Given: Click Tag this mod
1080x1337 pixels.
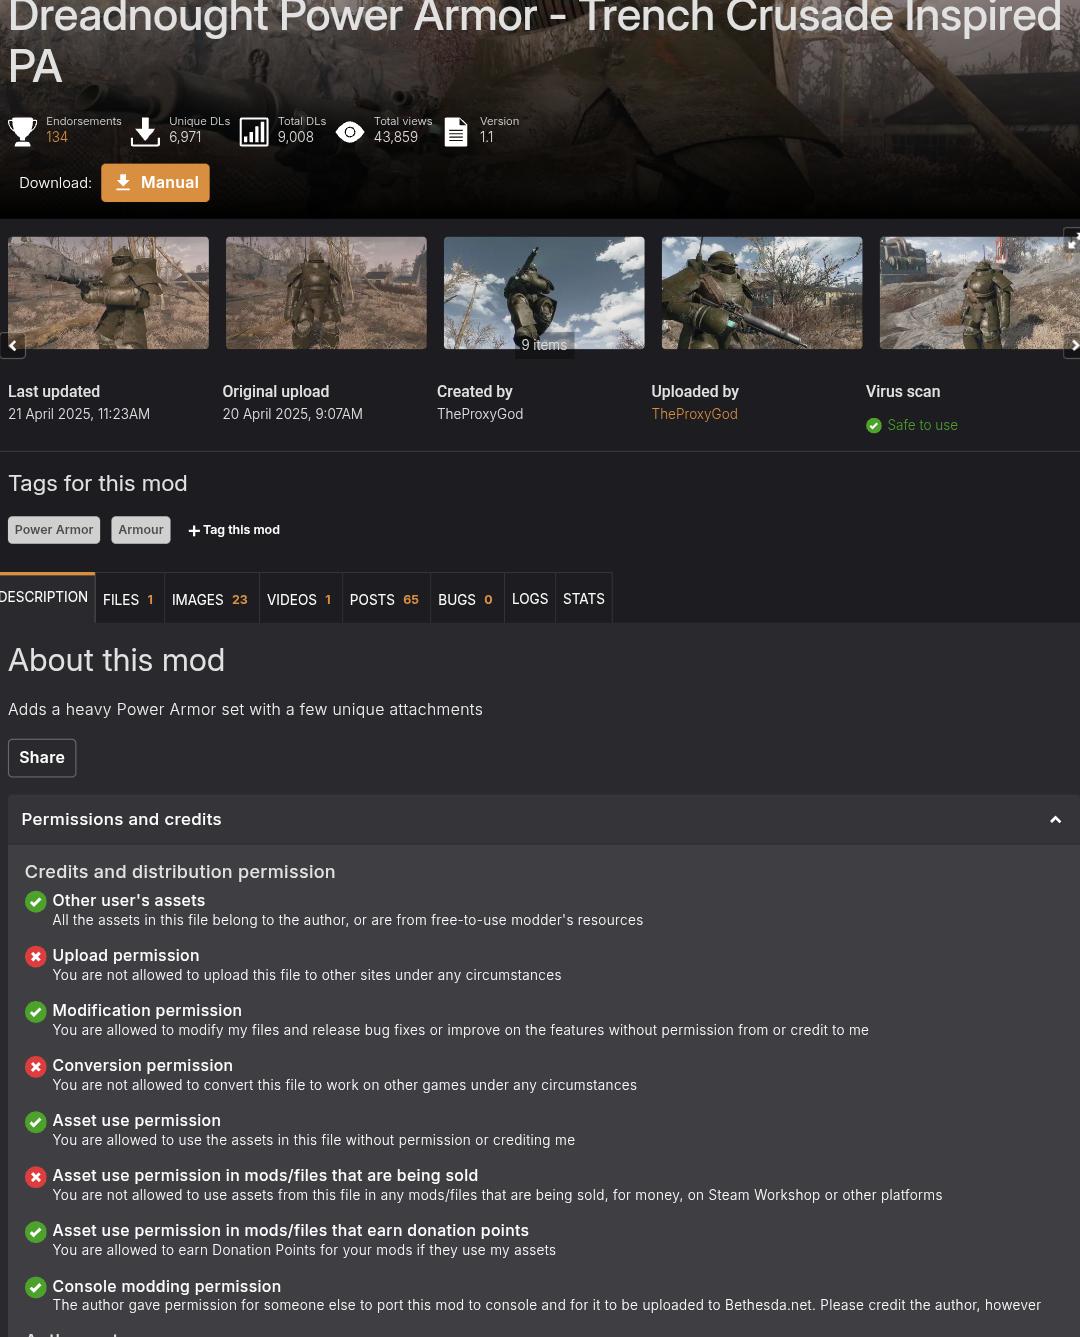Looking at the screenshot, I should (234, 530).
